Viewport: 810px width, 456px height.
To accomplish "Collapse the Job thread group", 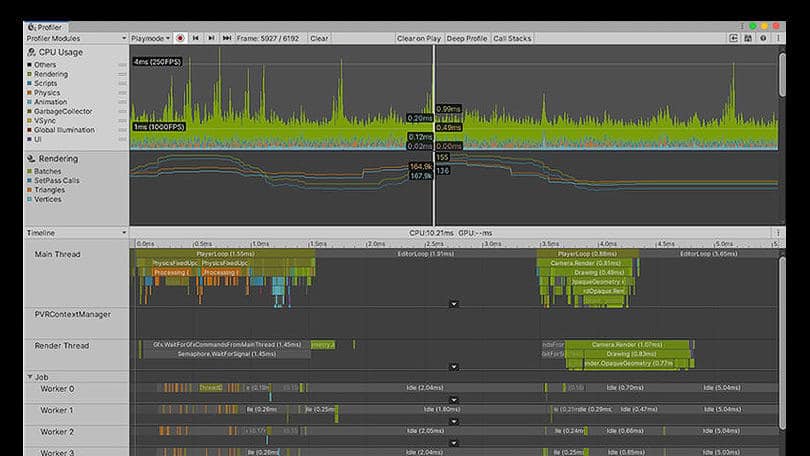I will [x=29, y=377].
